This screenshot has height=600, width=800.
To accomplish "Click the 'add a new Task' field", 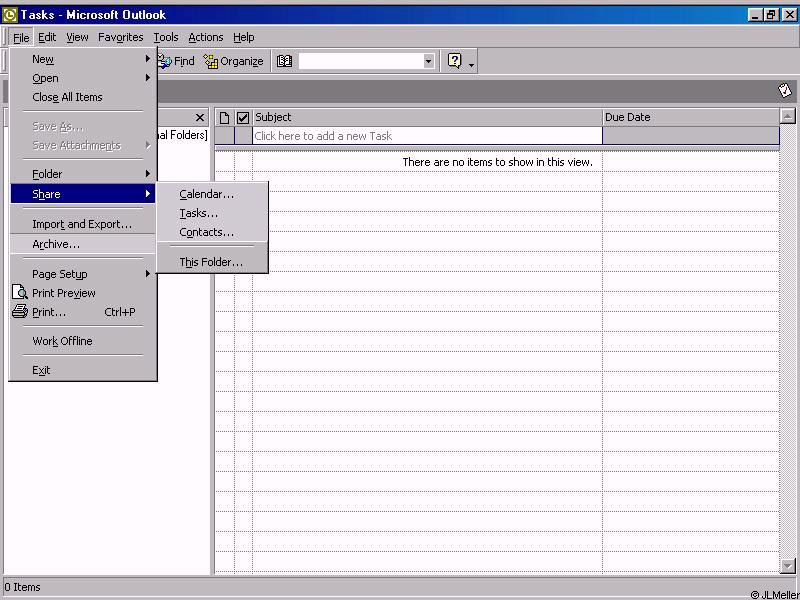I will [x=427, y=136].
